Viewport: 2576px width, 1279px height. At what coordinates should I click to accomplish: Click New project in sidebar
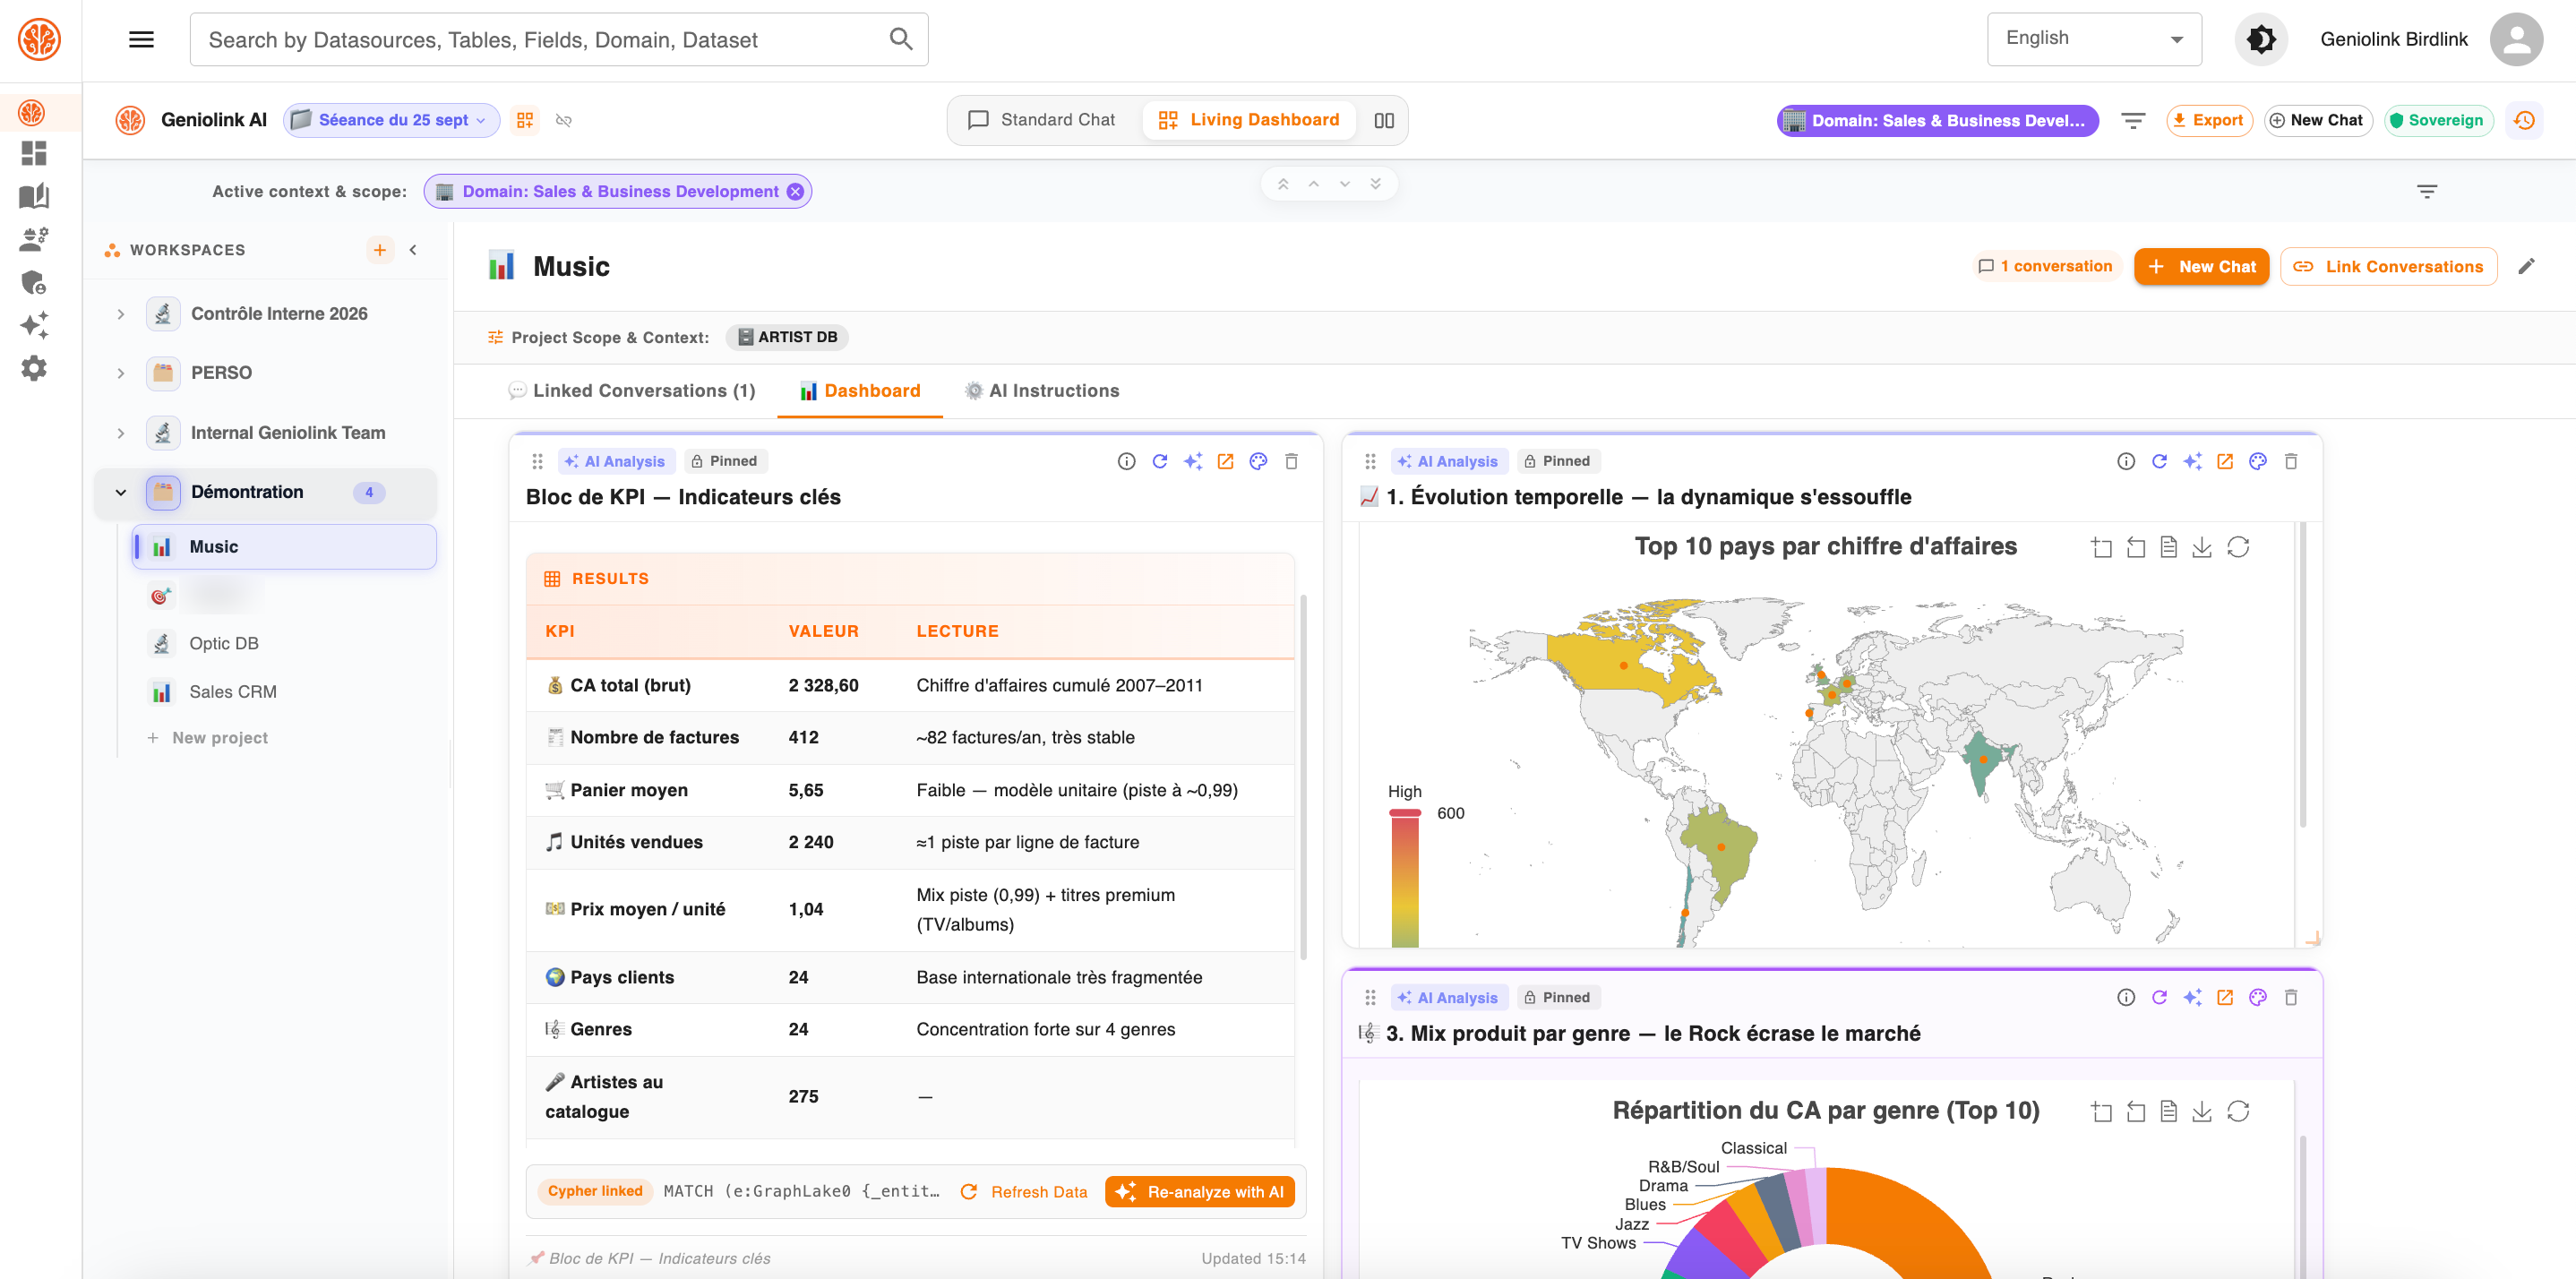pyautogui.click(x=208, y=738)
